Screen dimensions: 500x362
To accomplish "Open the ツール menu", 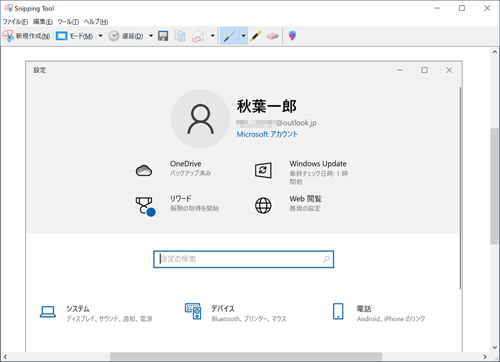I will point(68,22).
